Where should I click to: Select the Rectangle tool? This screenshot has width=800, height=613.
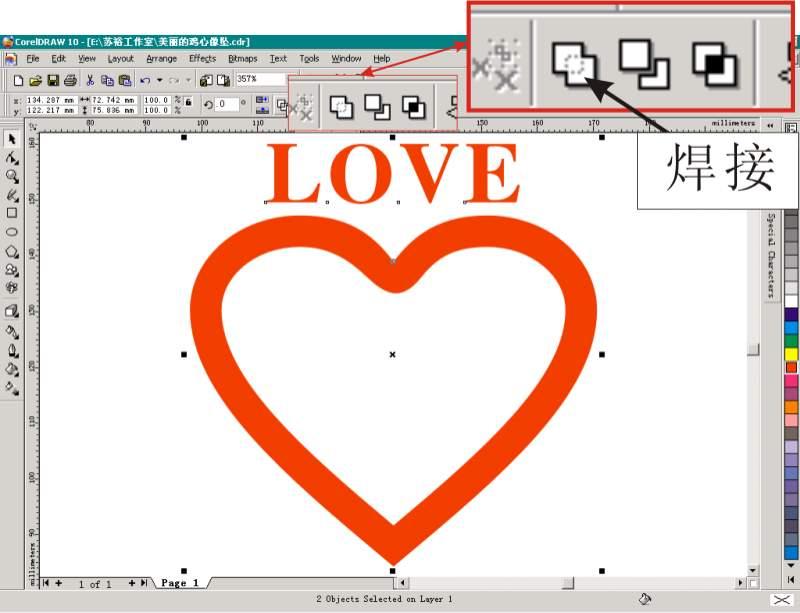12,213
